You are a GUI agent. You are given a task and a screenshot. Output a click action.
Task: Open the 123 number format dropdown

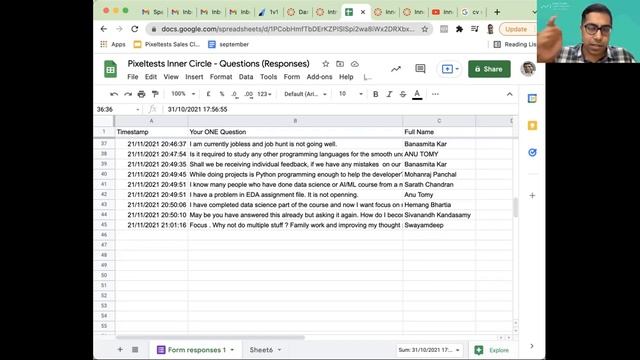(264, 94)
